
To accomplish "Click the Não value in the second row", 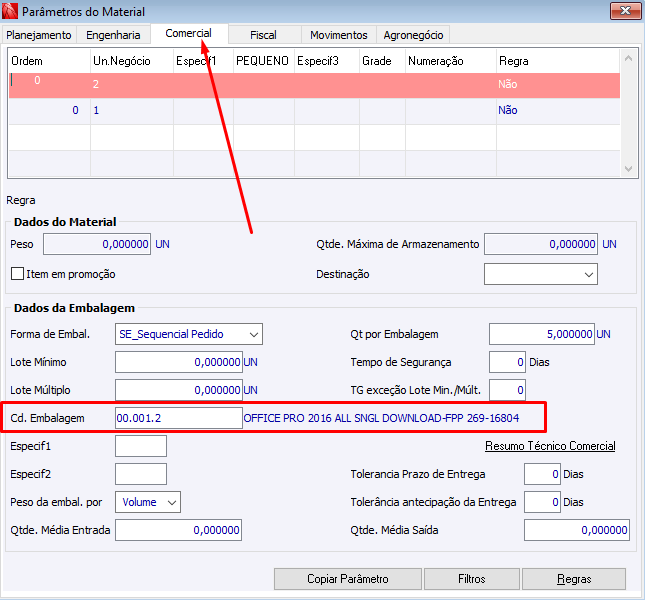I will coord(508,110).
